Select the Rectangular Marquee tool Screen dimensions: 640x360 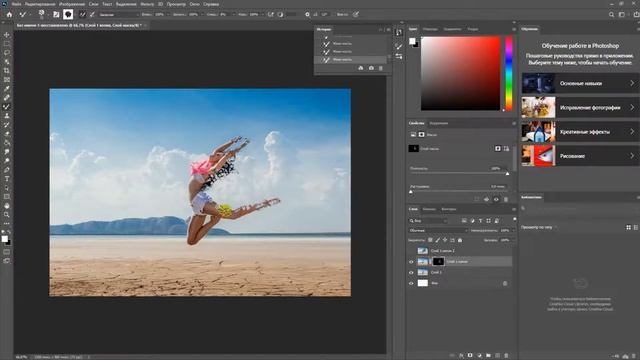7,44
